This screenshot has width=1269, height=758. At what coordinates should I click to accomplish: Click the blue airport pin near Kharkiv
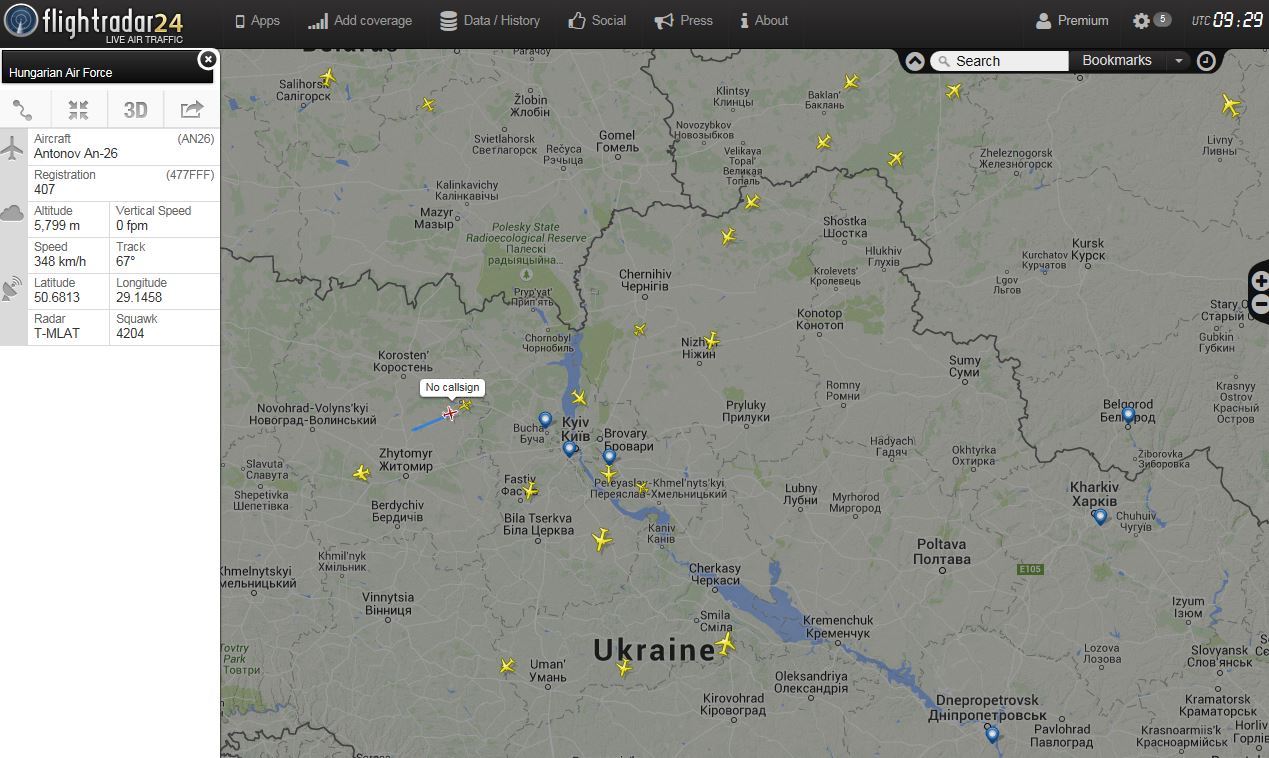tap(1100, 517)
